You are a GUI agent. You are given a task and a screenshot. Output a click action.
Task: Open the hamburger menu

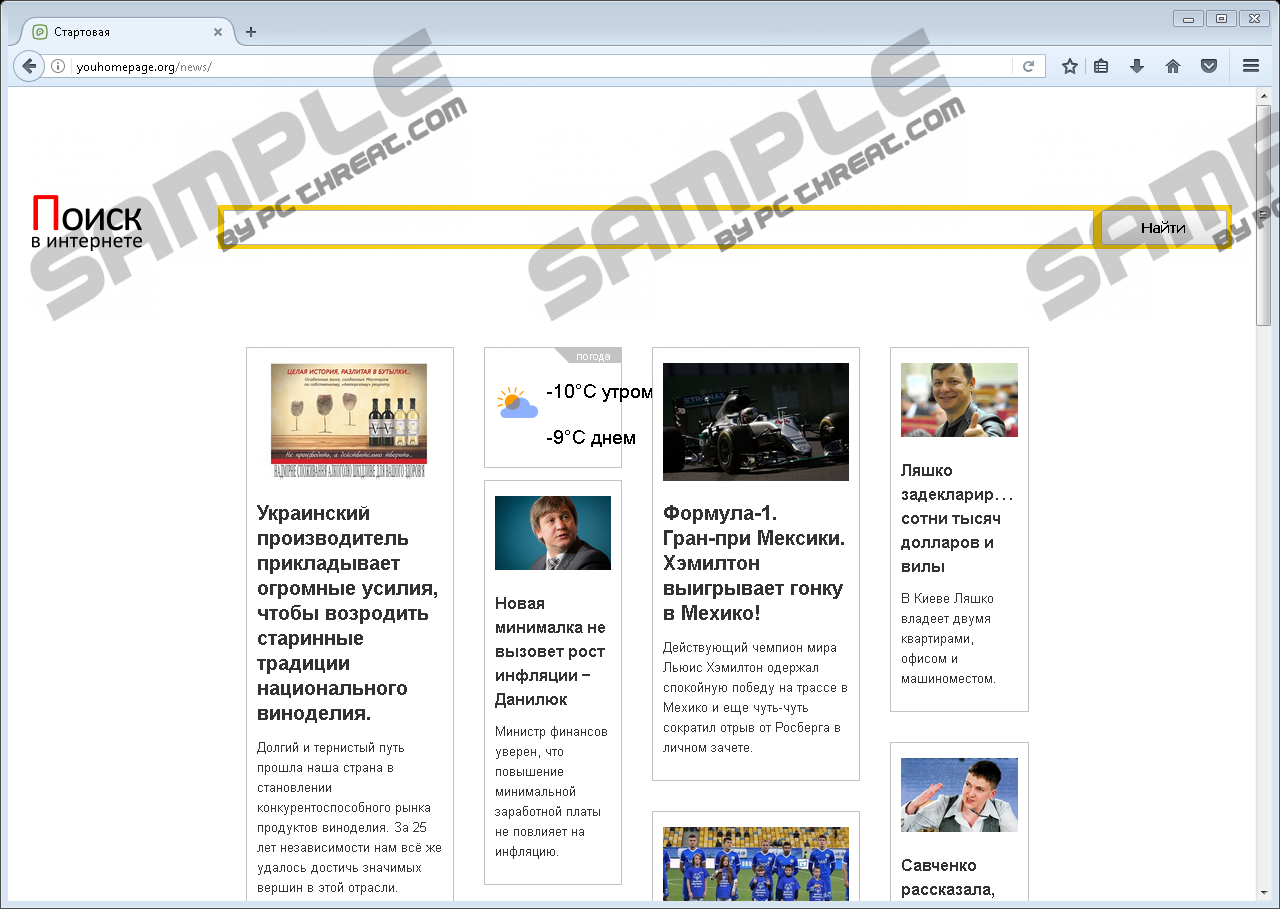(1250, 67)
